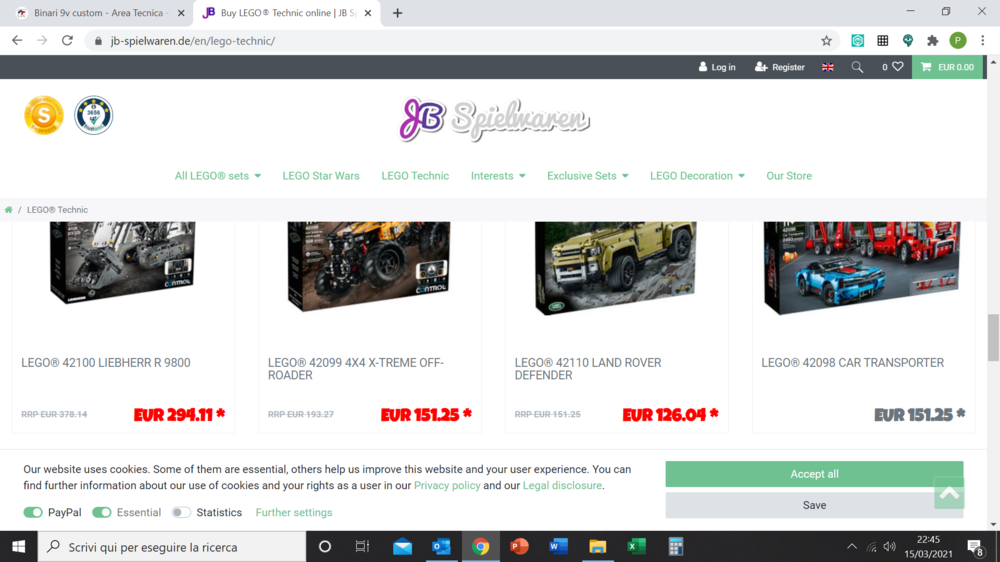Expand the Exclusive Sets dropdown

[x=587, y=176]
